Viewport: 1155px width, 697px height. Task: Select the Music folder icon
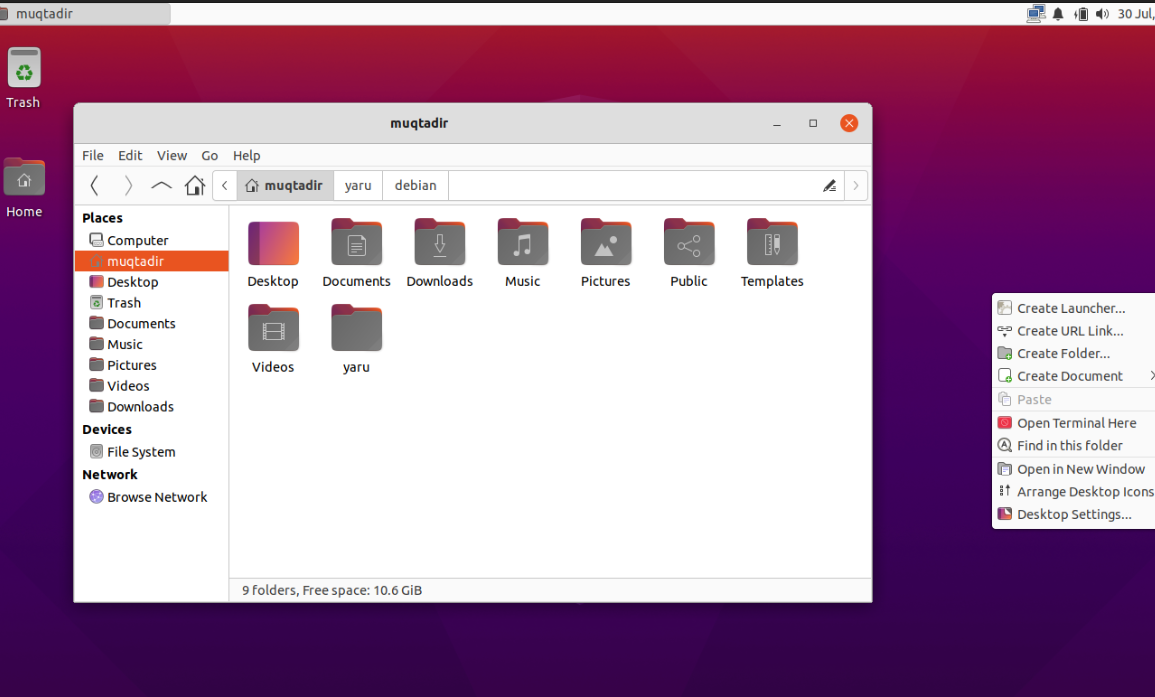pyautogui.click(x=523, y=244)
